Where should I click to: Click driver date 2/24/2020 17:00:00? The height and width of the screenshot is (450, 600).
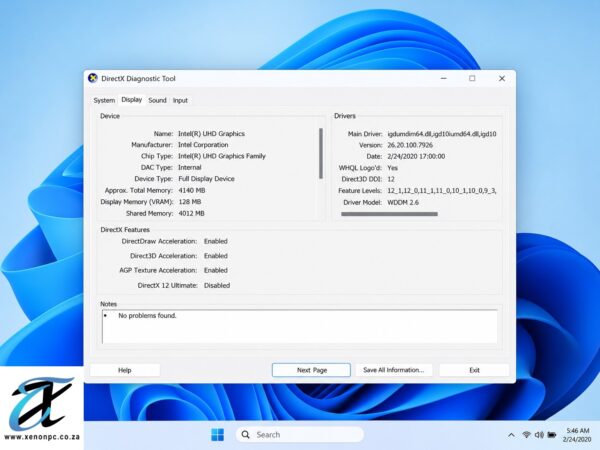tap(416, 156)
